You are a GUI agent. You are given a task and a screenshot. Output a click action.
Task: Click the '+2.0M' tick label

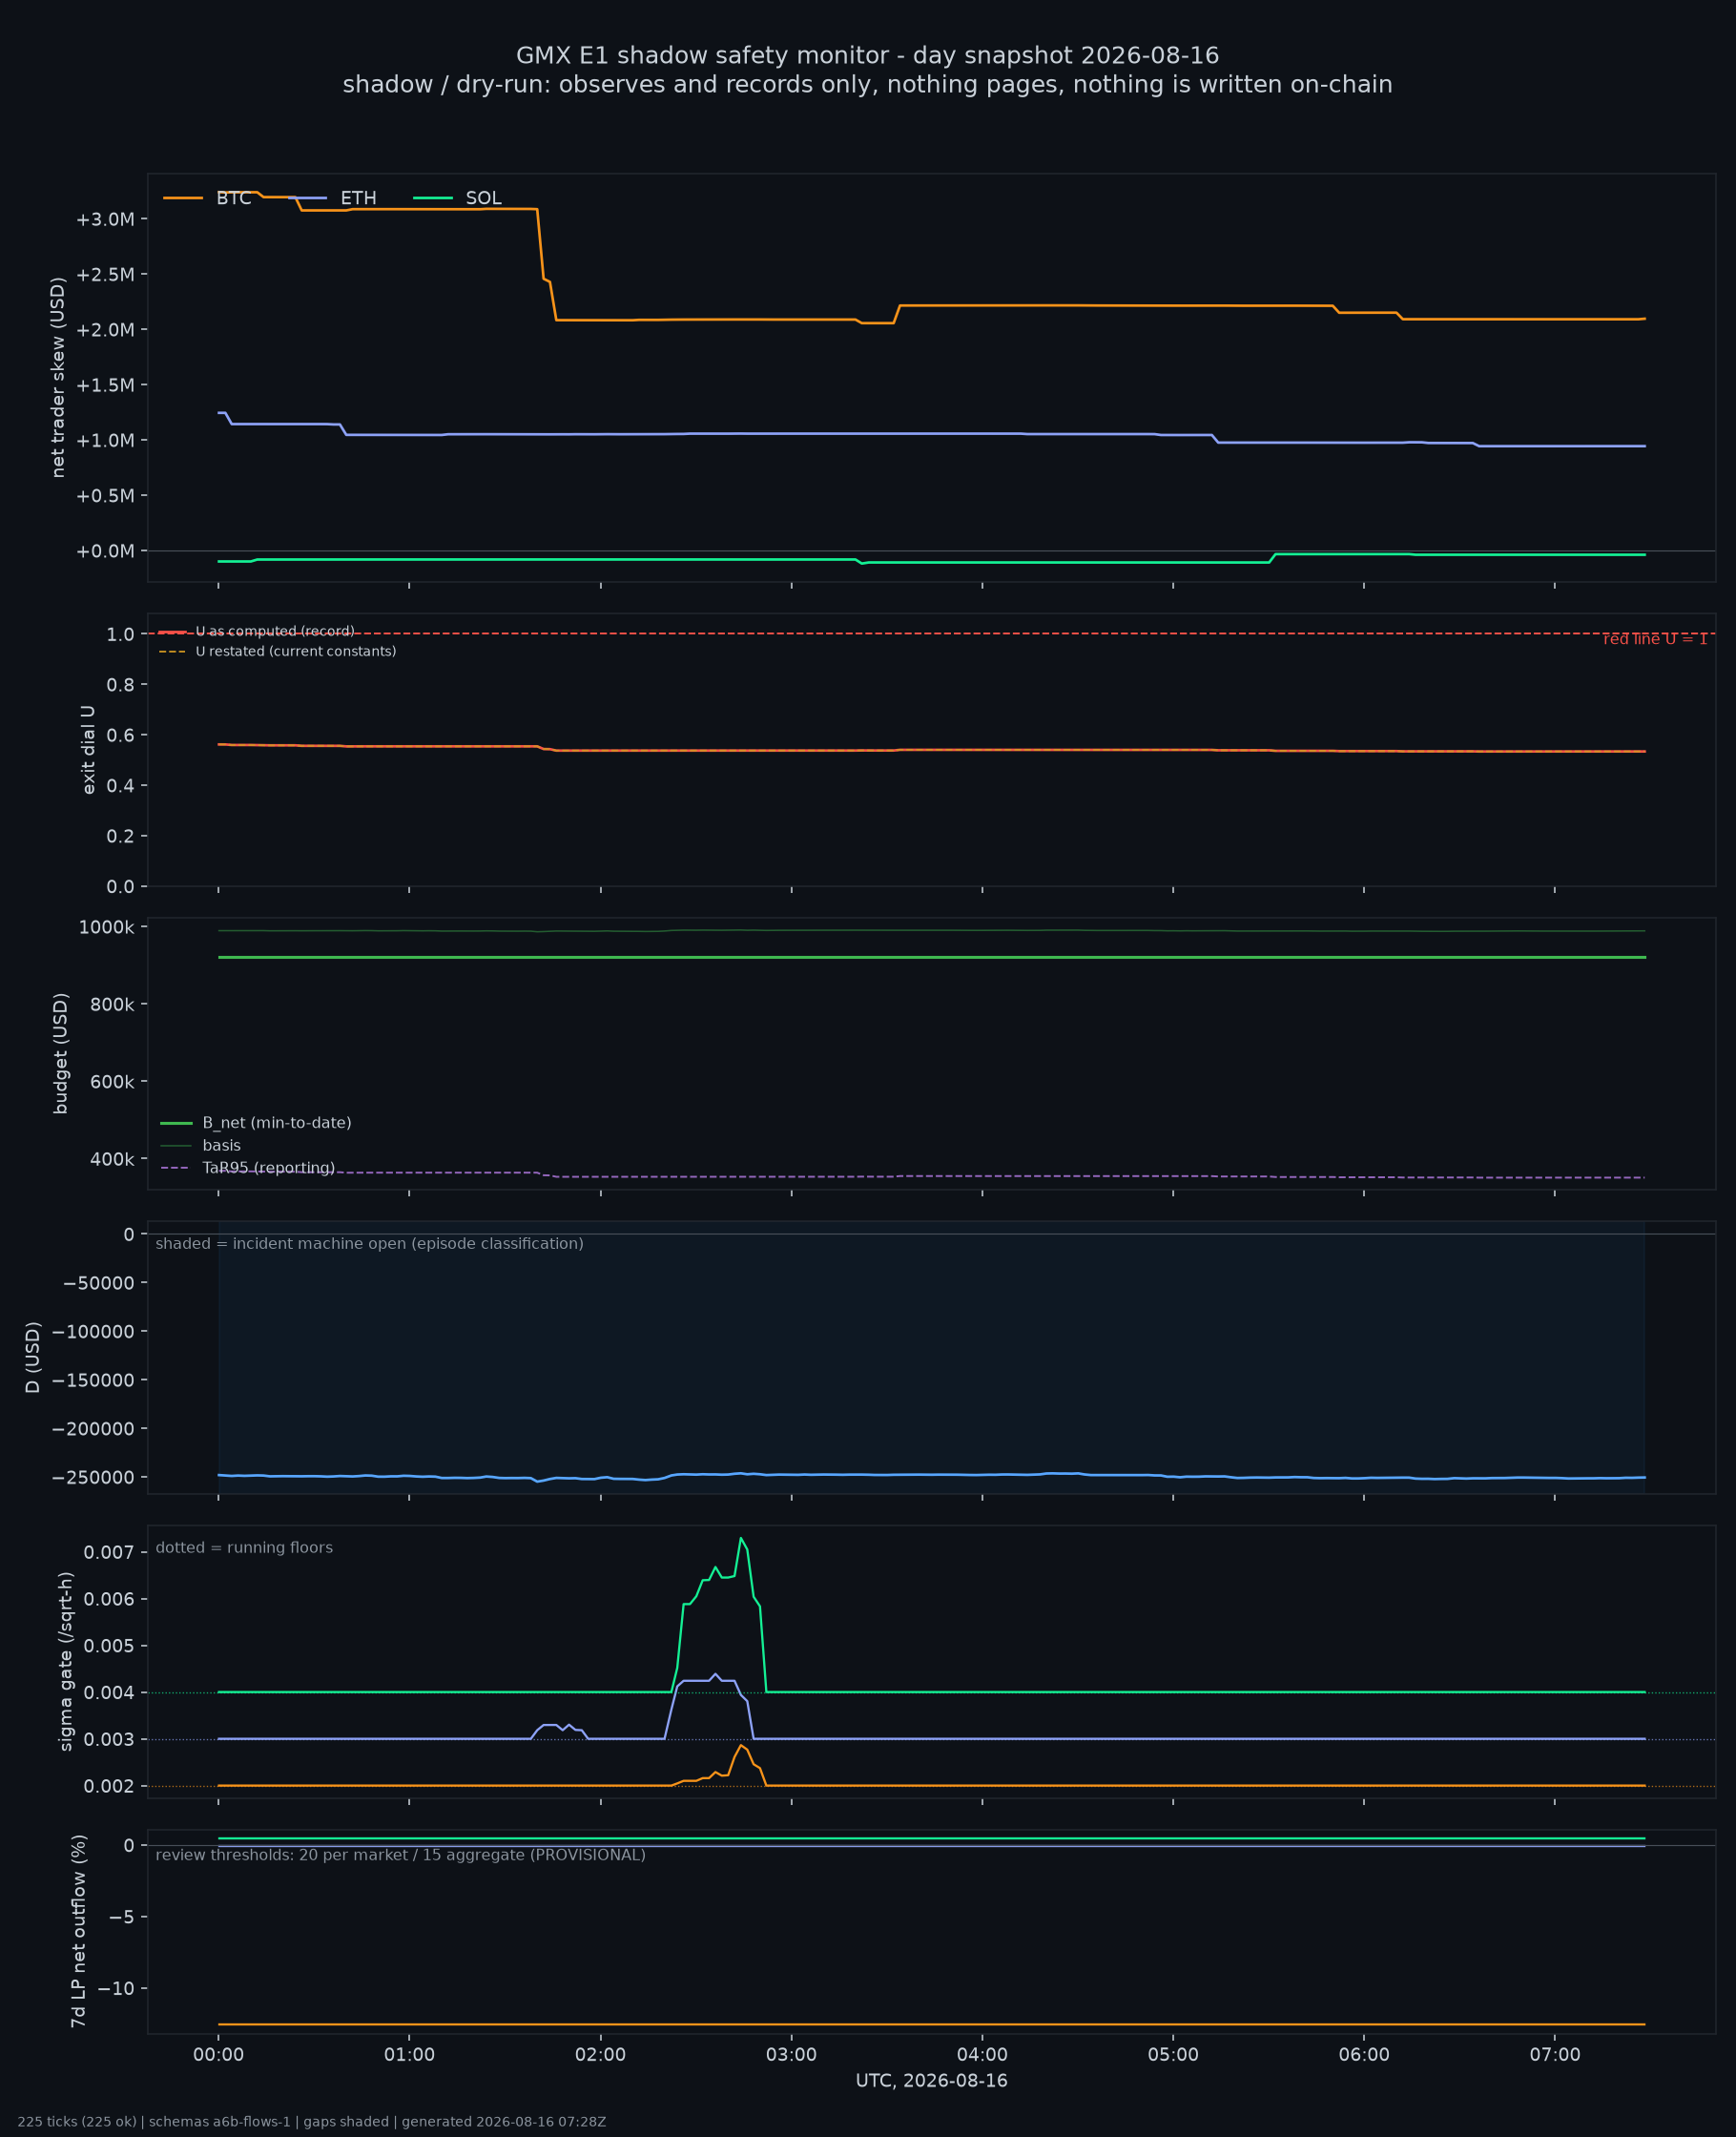105,330
